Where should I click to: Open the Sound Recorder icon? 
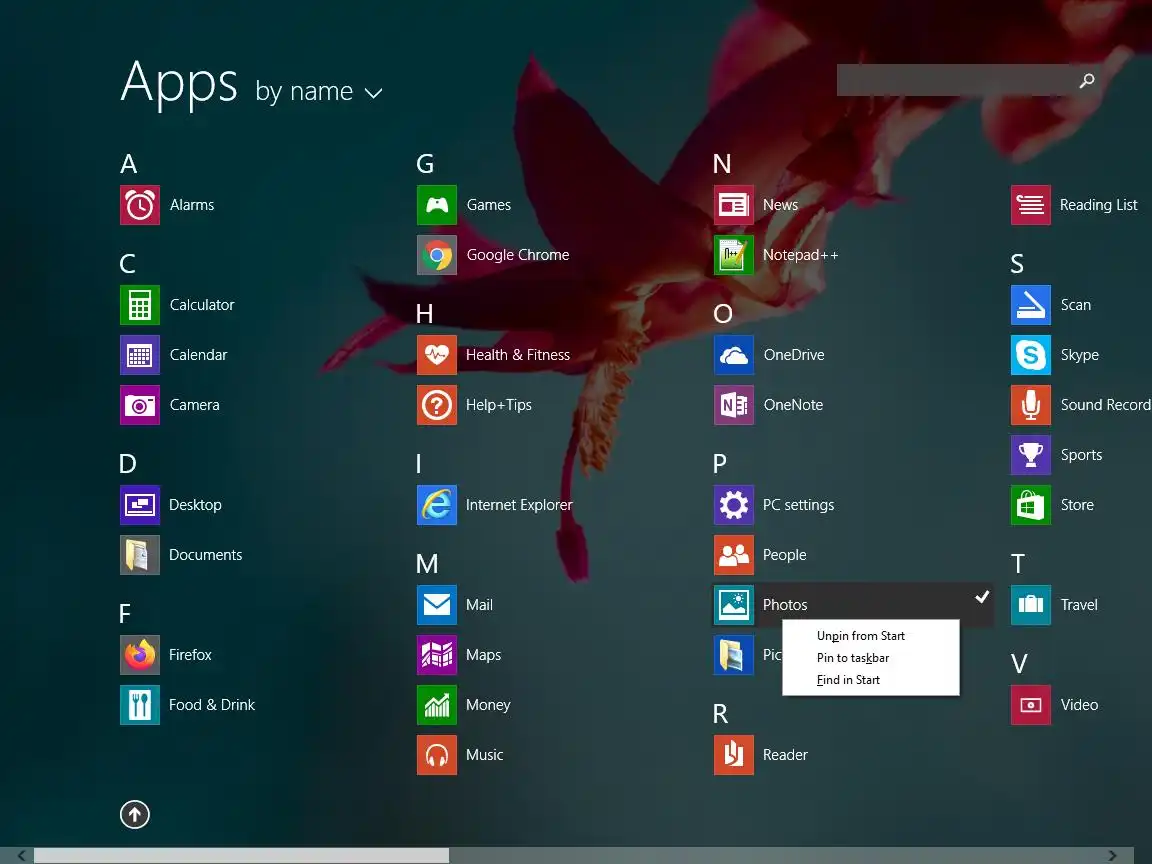1030,405
